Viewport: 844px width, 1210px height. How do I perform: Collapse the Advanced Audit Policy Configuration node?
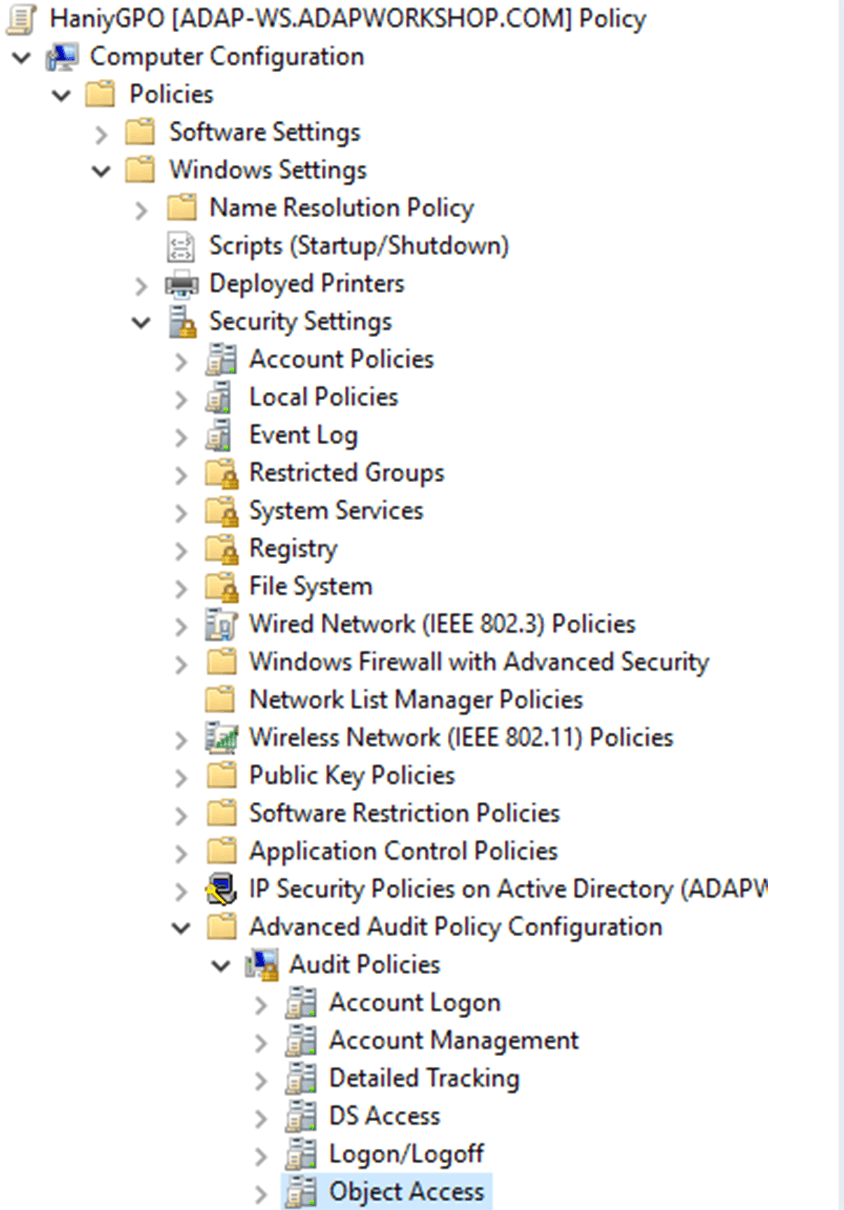click(181, 928)
